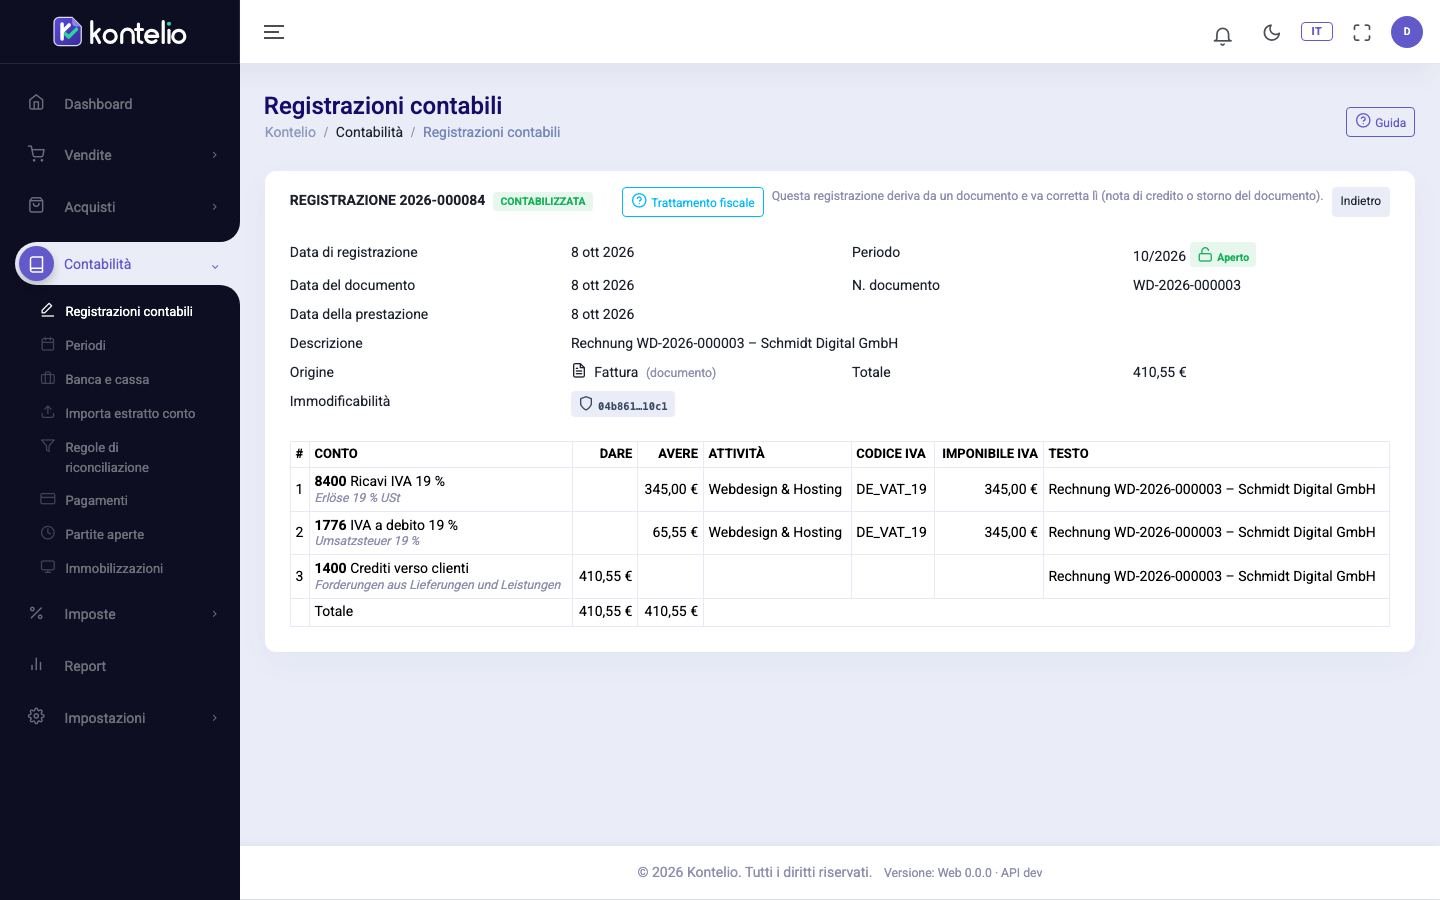This screenshot has width=1440, height=900.
Task: Click the Aperto period status badge
Action: pos(1223,256)
